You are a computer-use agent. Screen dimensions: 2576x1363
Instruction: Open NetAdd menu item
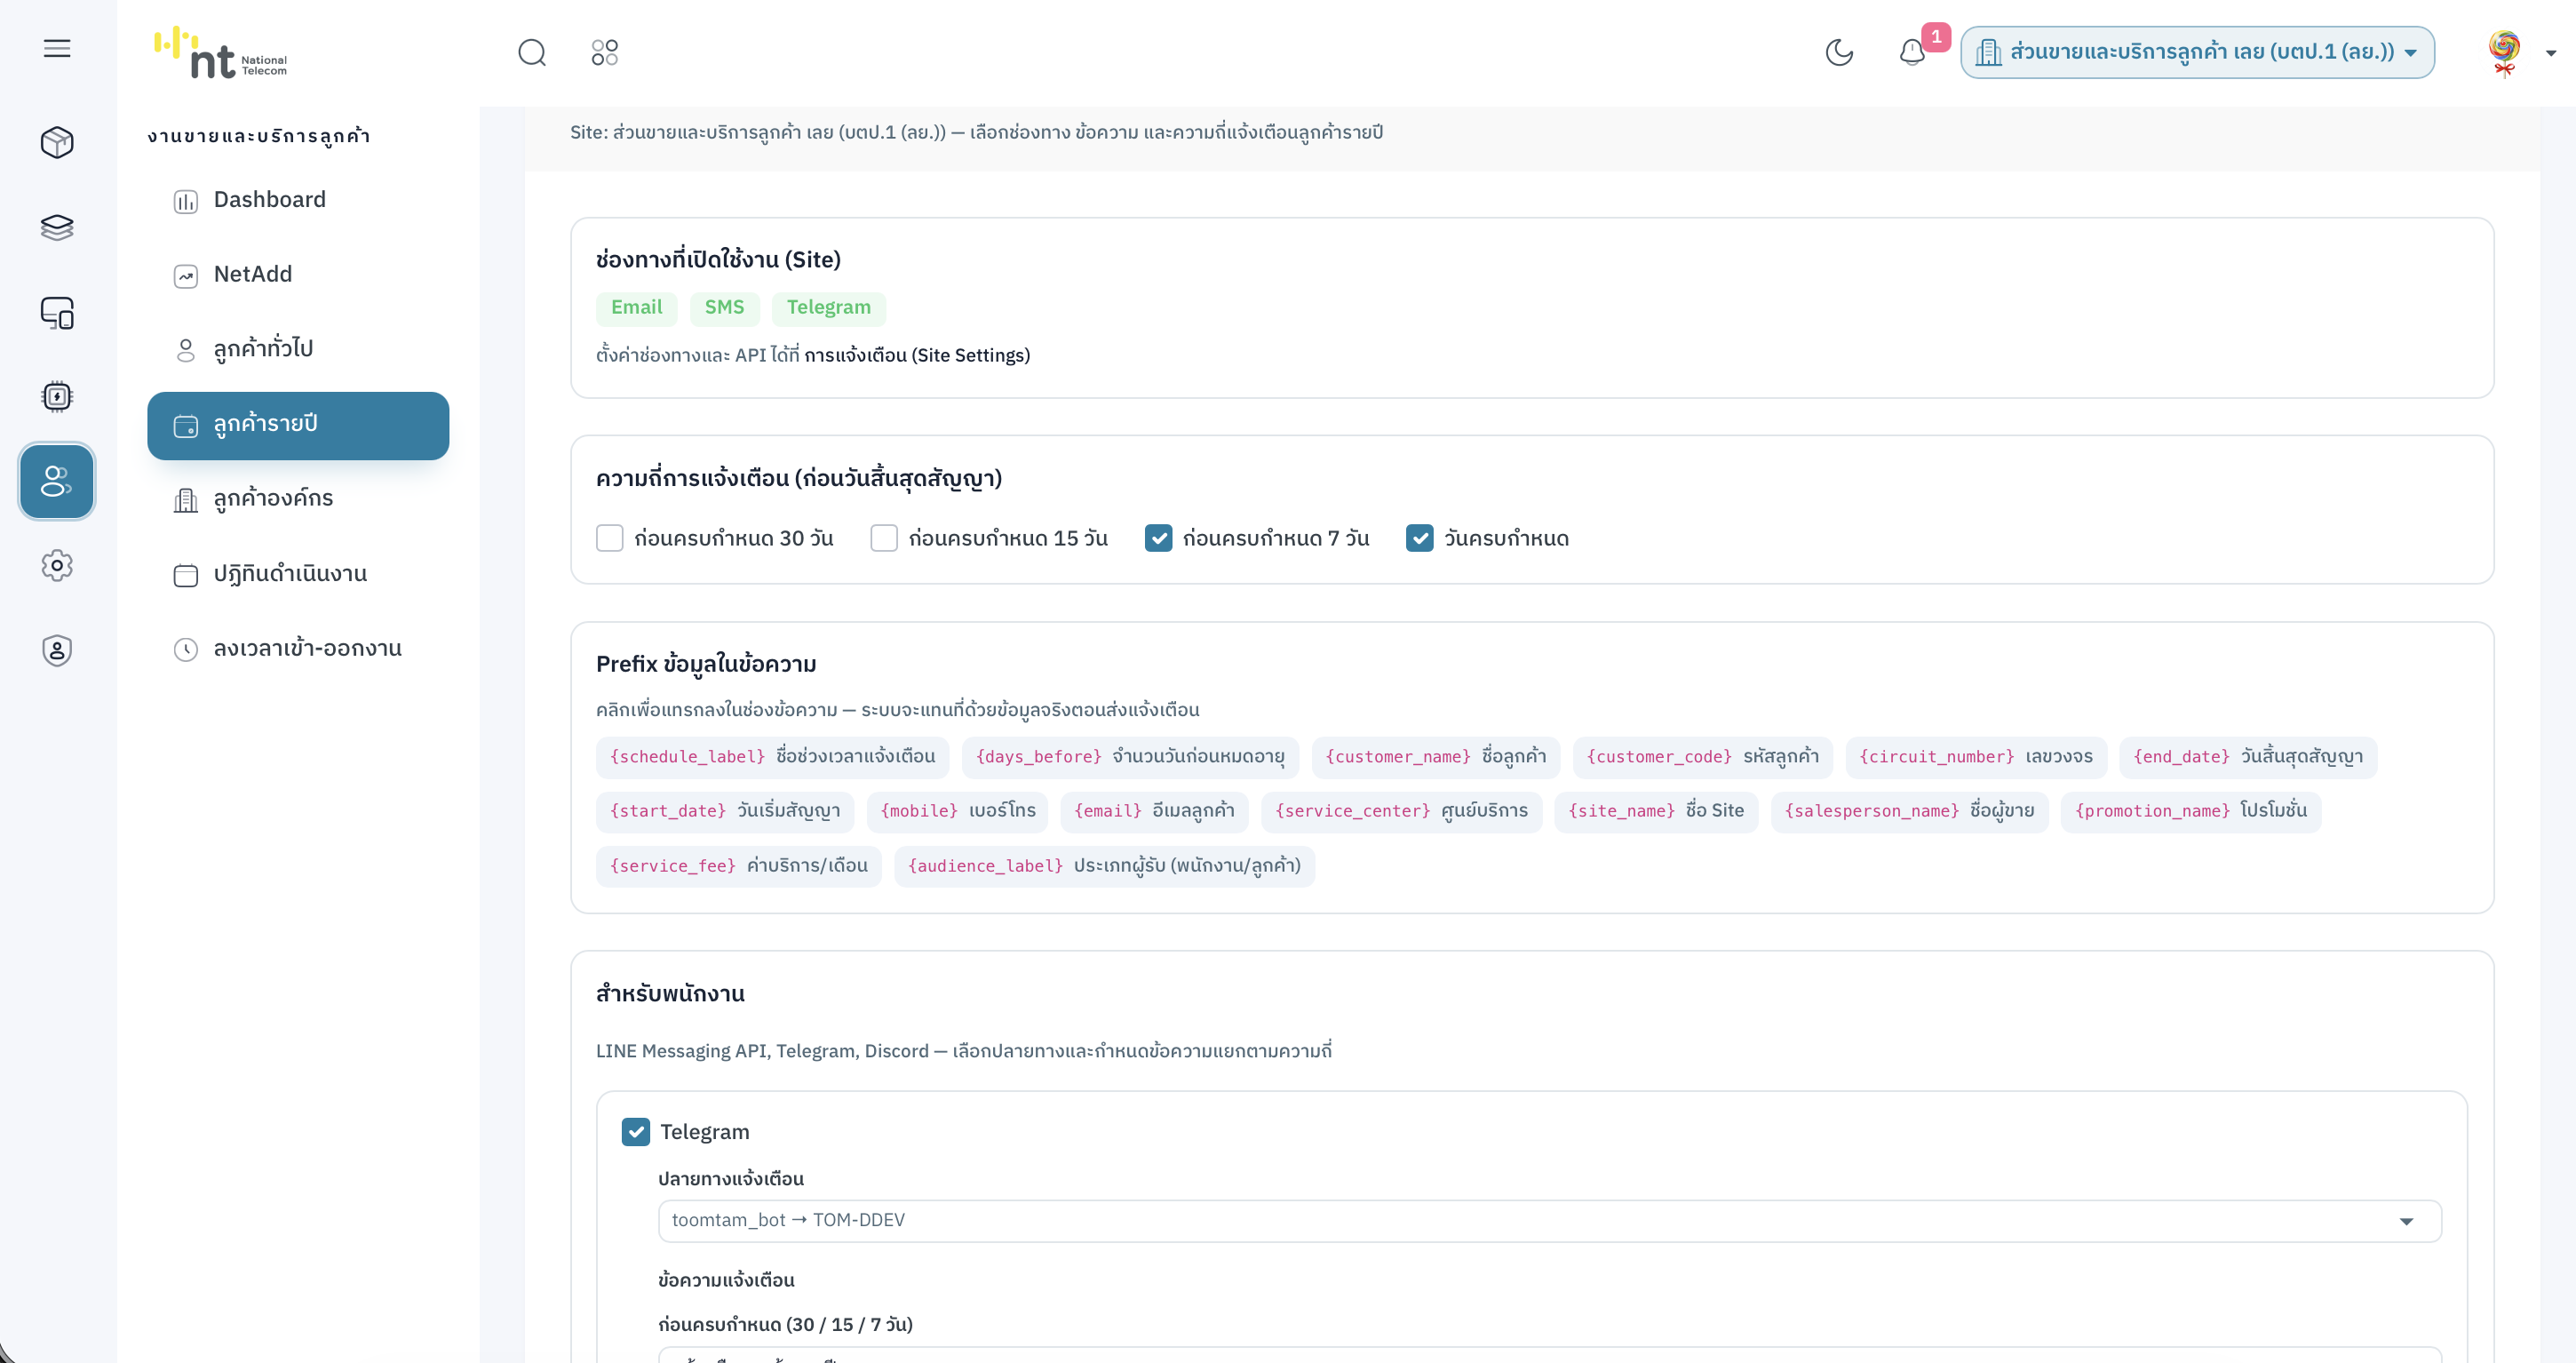pos(298,275)
